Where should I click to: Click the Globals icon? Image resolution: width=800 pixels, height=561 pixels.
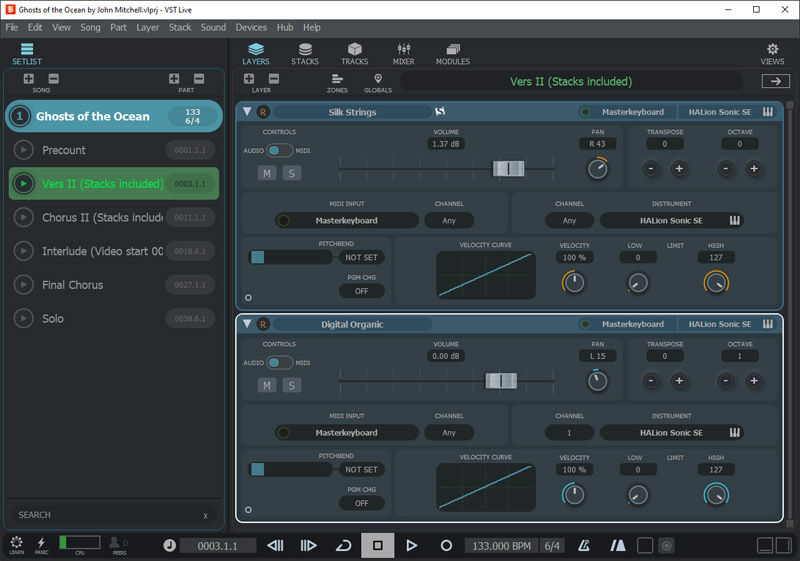(378, 83)
